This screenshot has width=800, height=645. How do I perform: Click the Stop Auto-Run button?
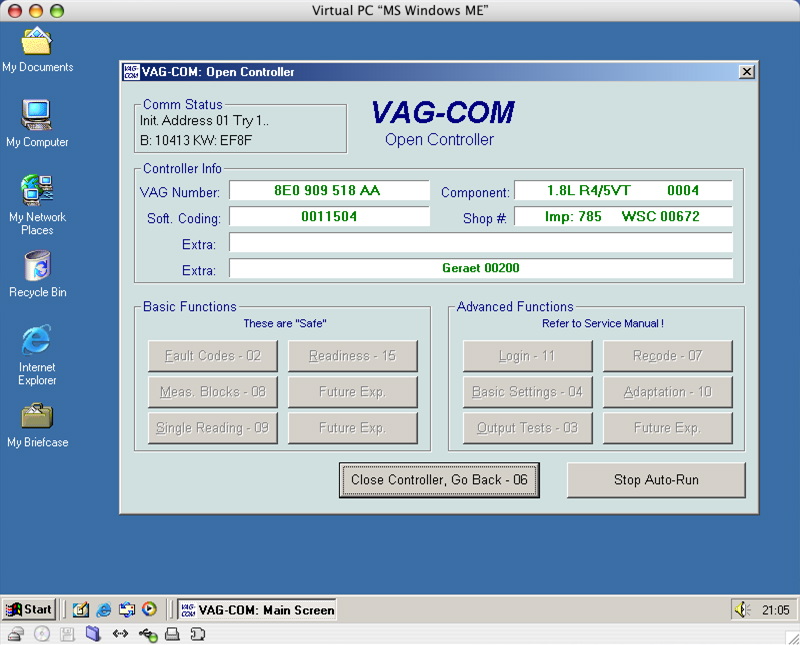coord(656,480)
